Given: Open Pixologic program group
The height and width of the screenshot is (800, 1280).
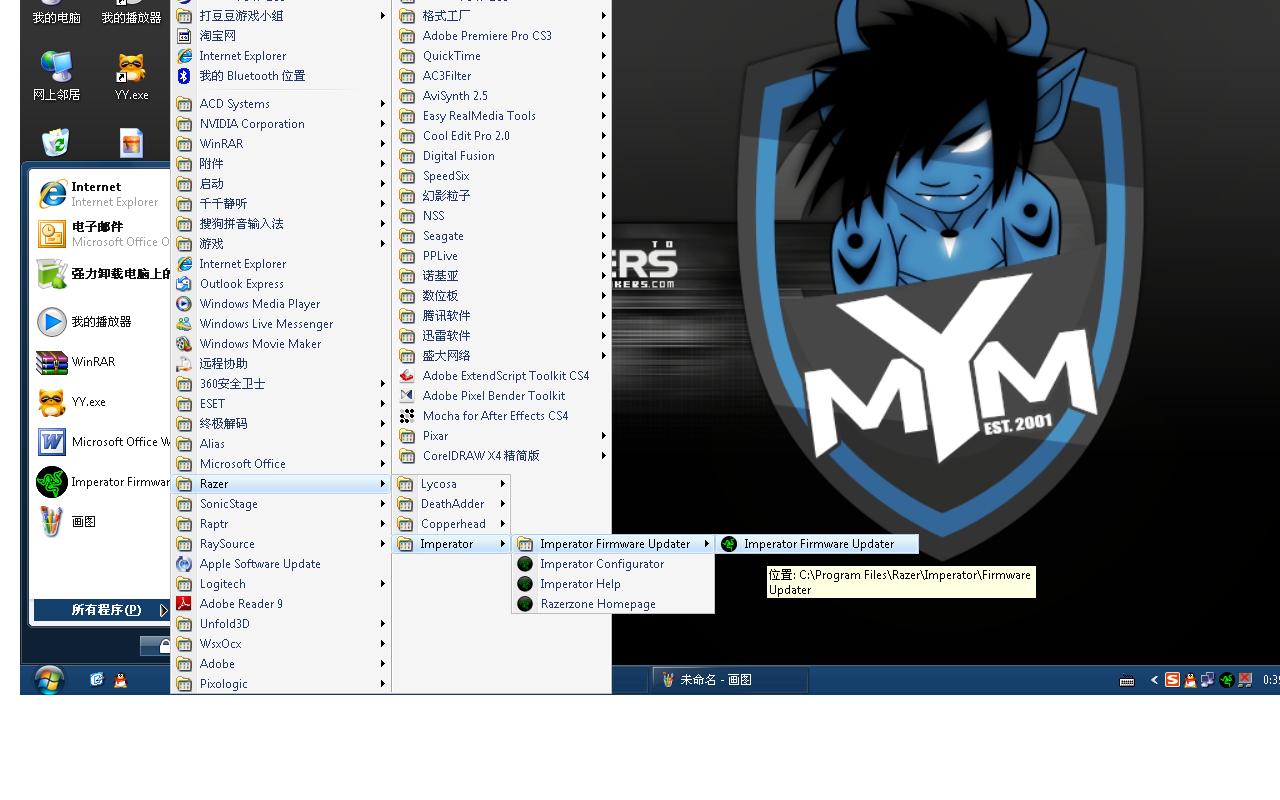Looking at the screenshot, I should (x=280, y=684).
